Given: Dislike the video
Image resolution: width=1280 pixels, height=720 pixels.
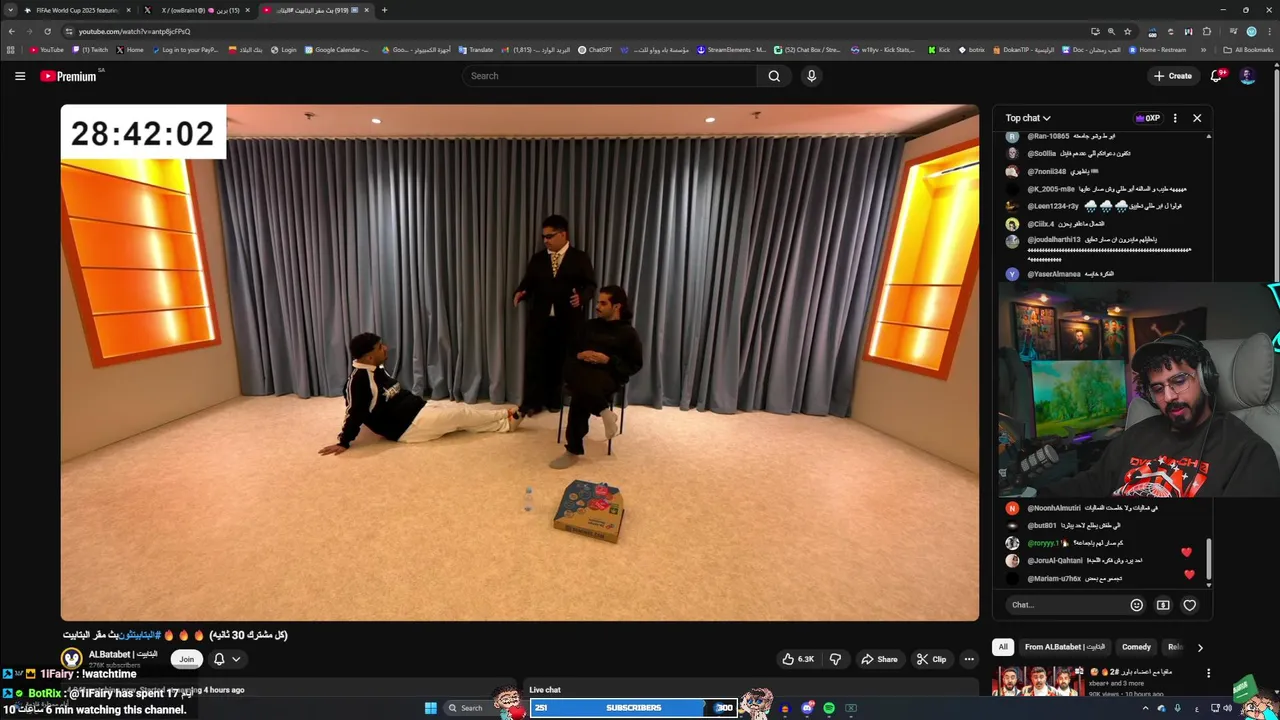Looking at the screenshot, I should [x=835, y=659].
